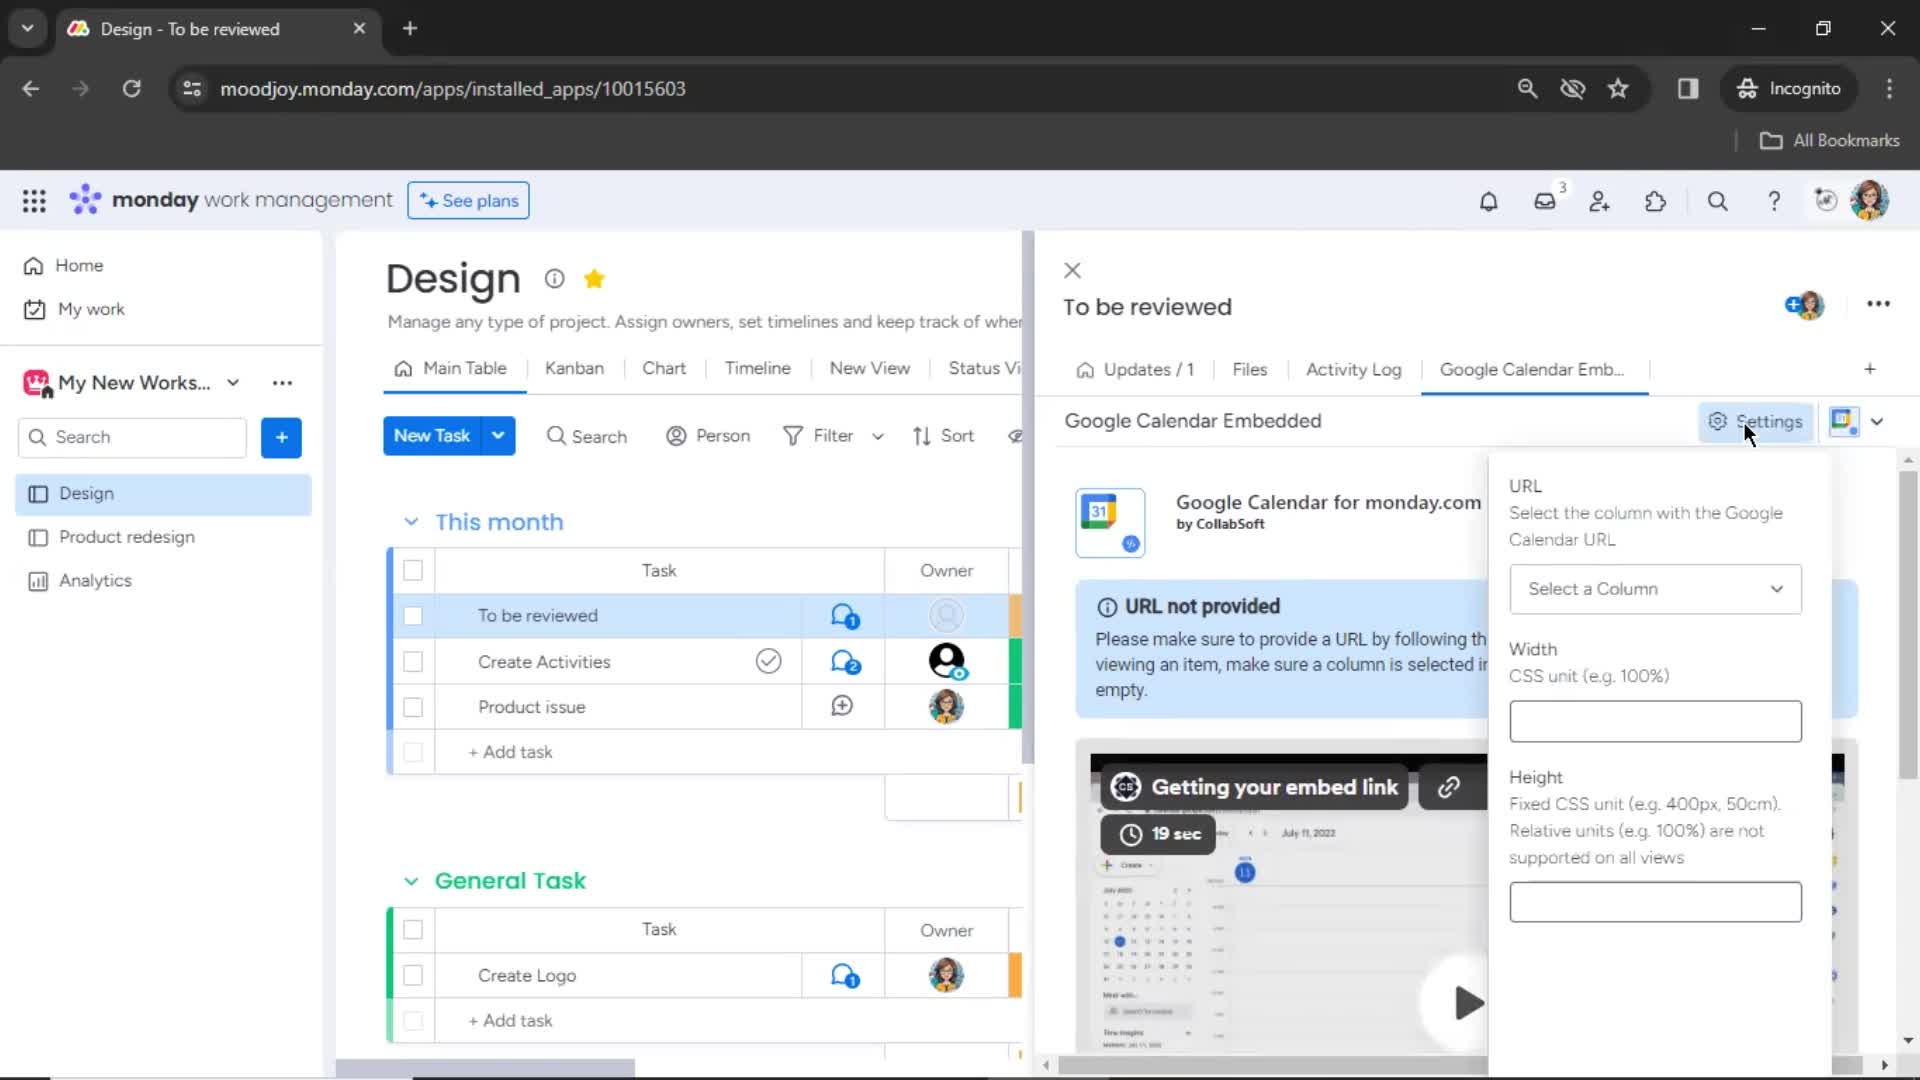Screen dimensions: 1920x1080
Task: Click the New Task button
Action: 432,436
